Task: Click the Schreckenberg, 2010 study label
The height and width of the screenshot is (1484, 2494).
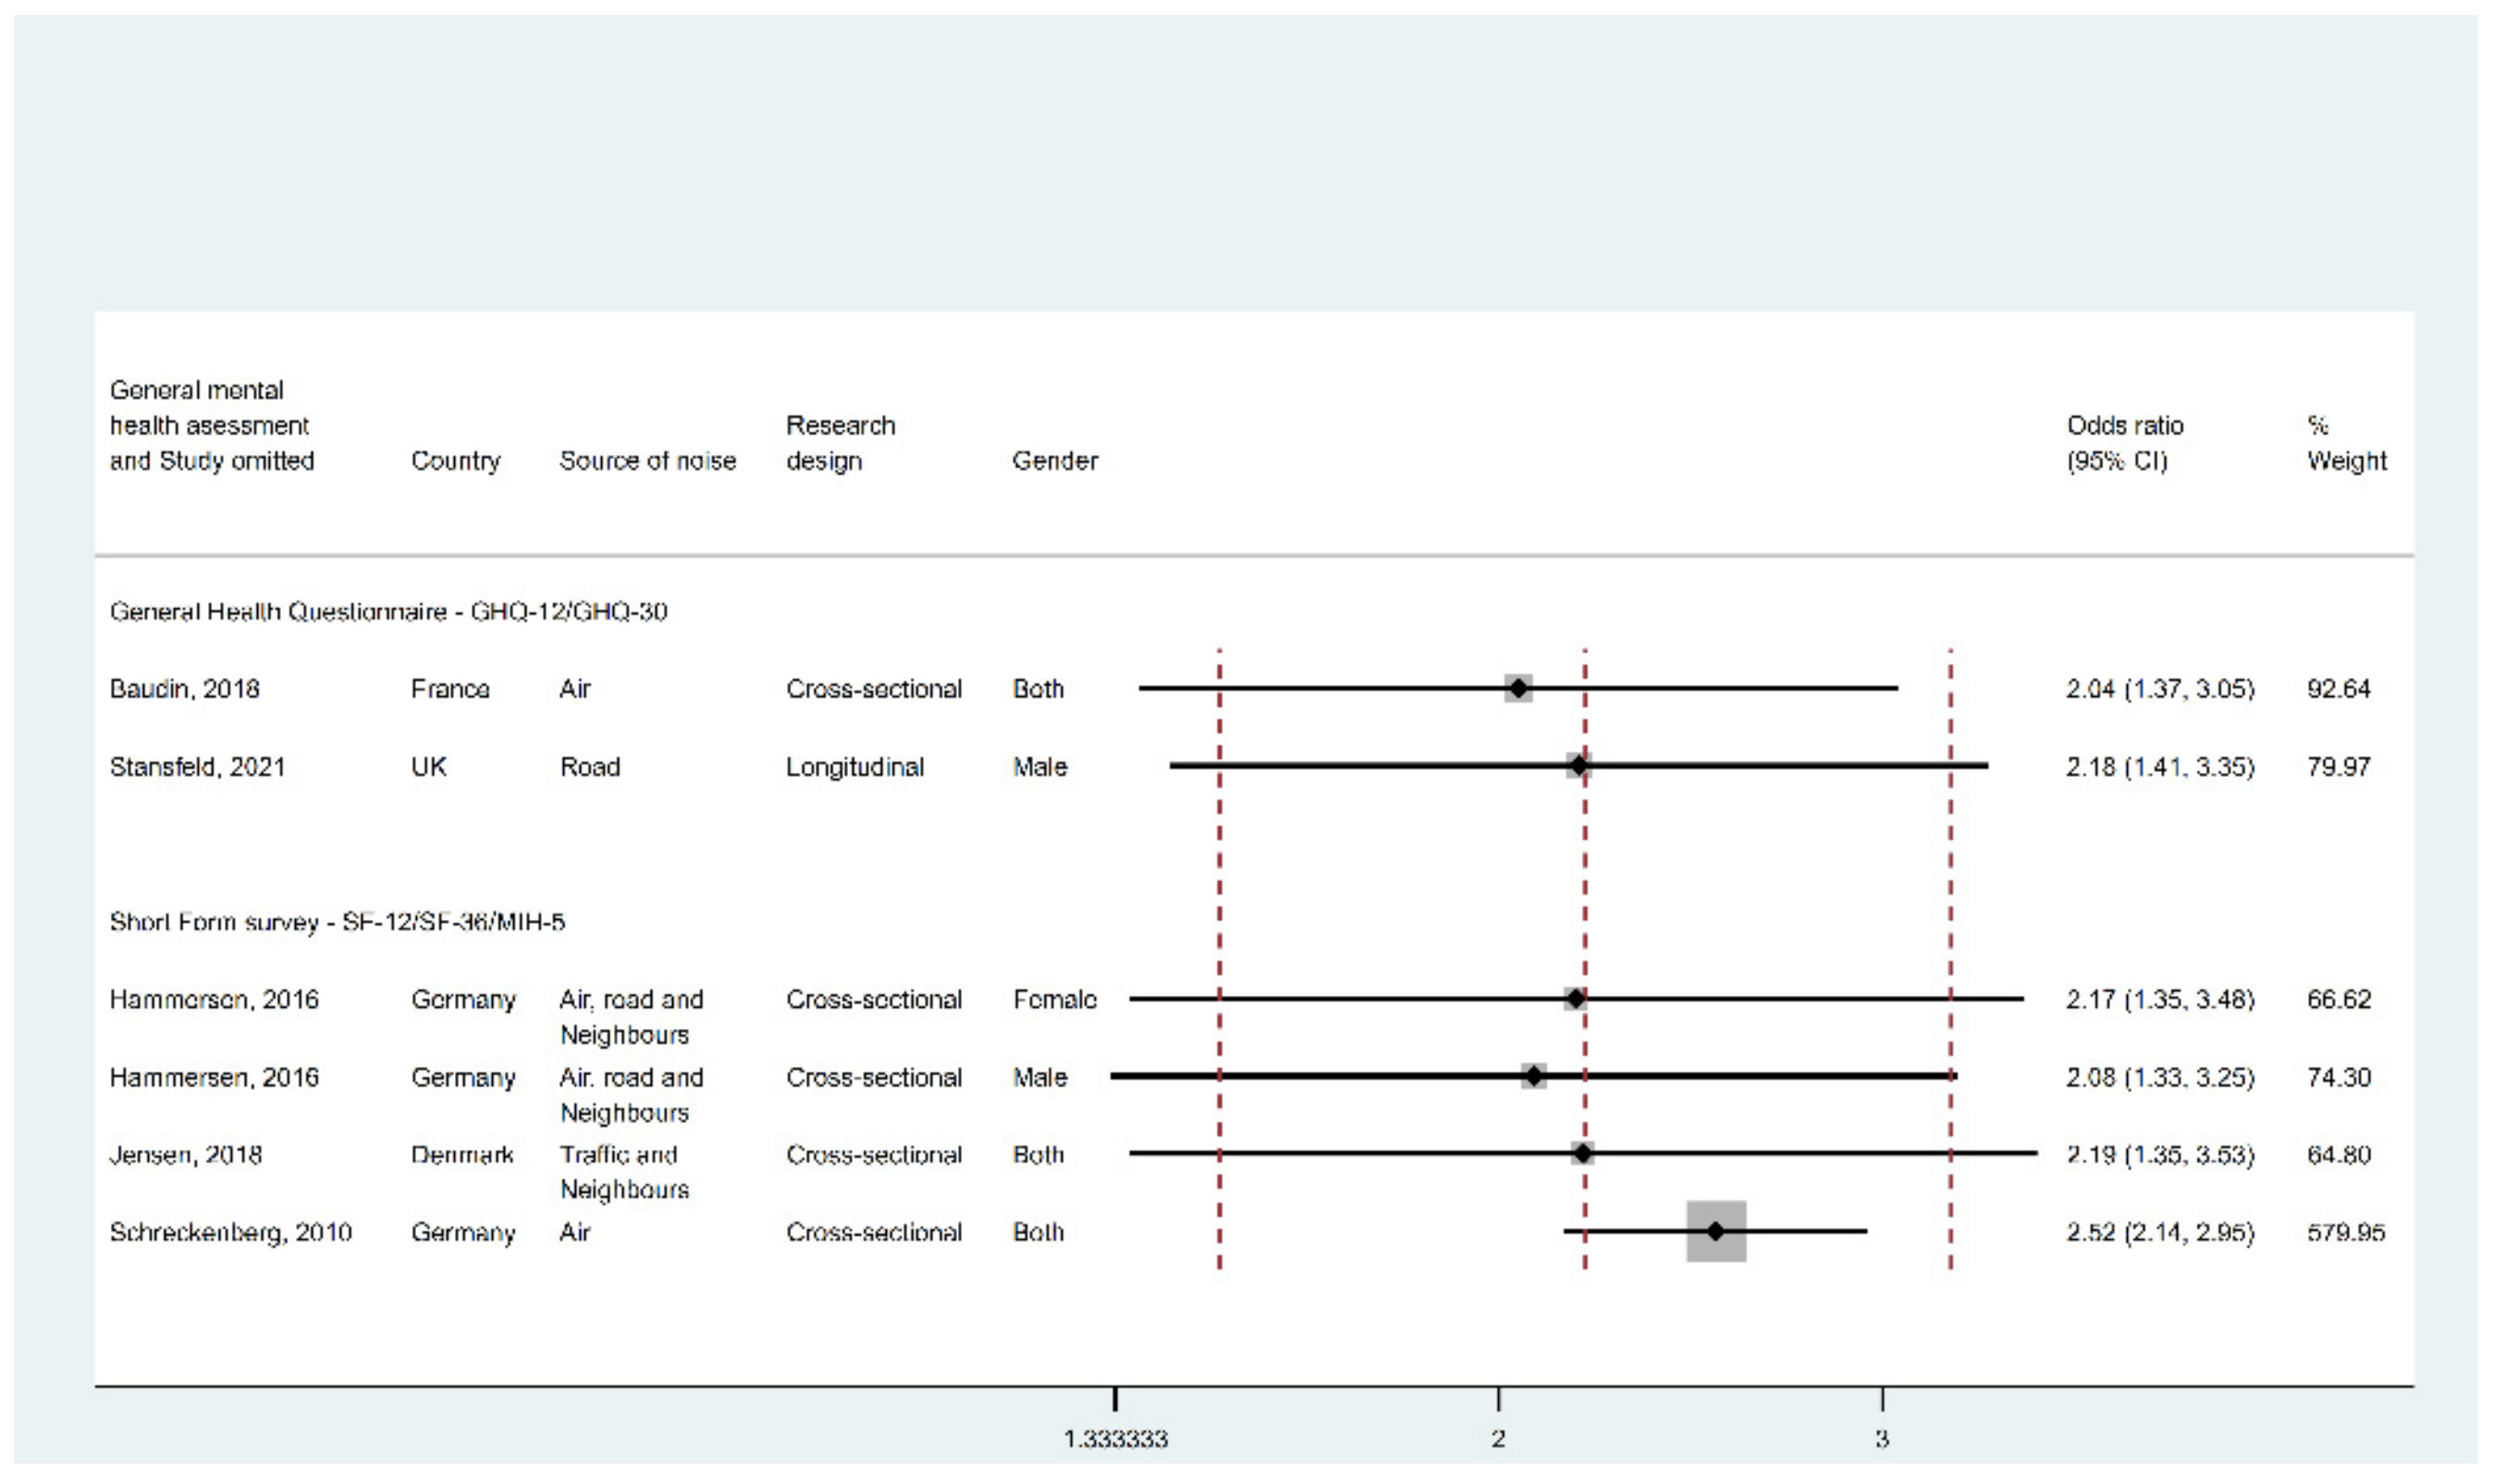Action: (x=230, y=1231)
